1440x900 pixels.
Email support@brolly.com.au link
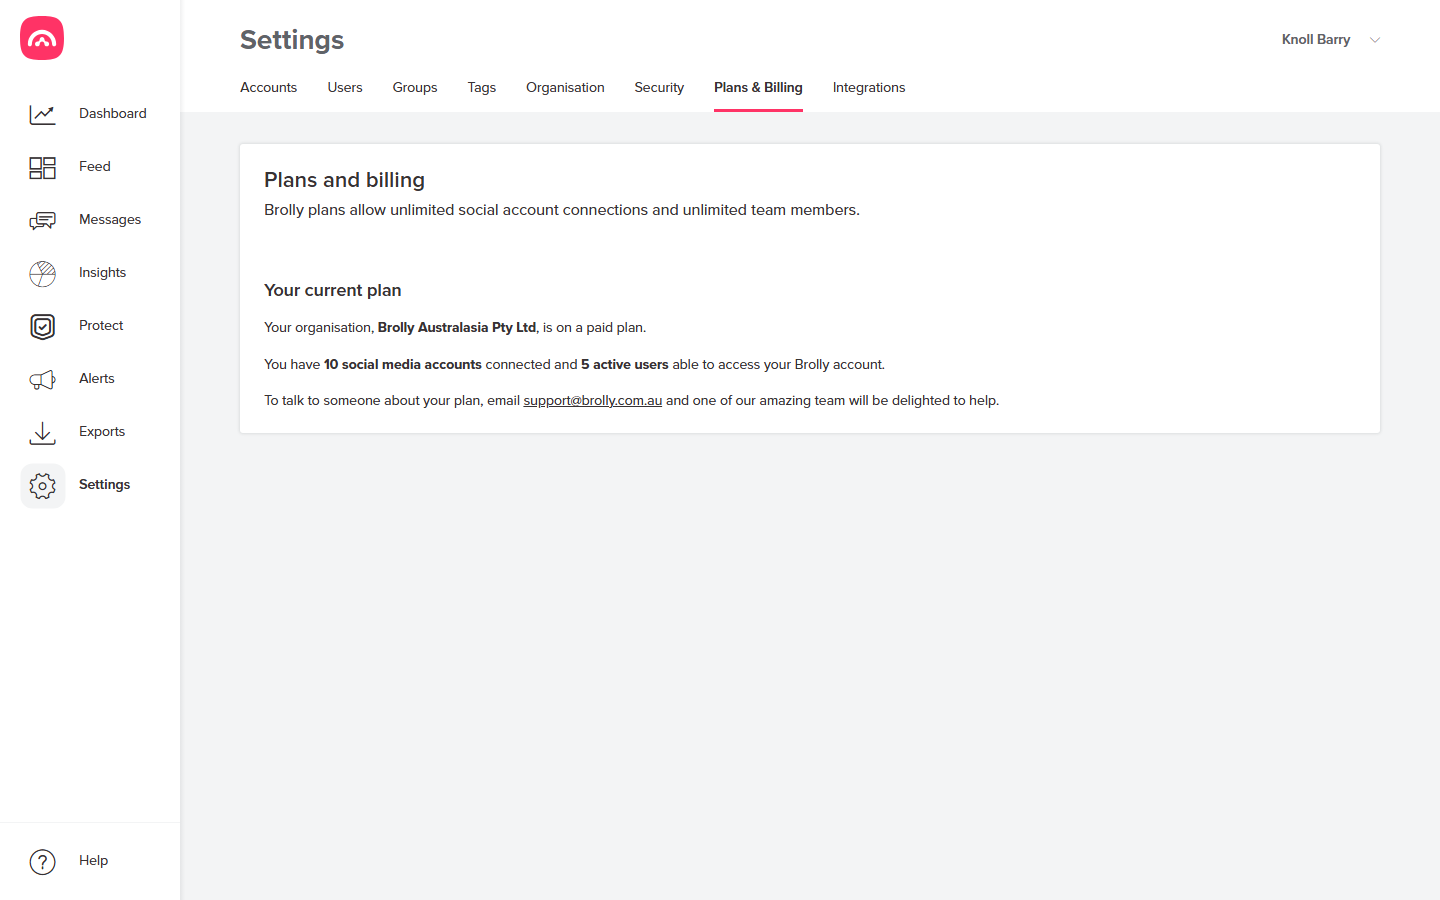point(593,400)
